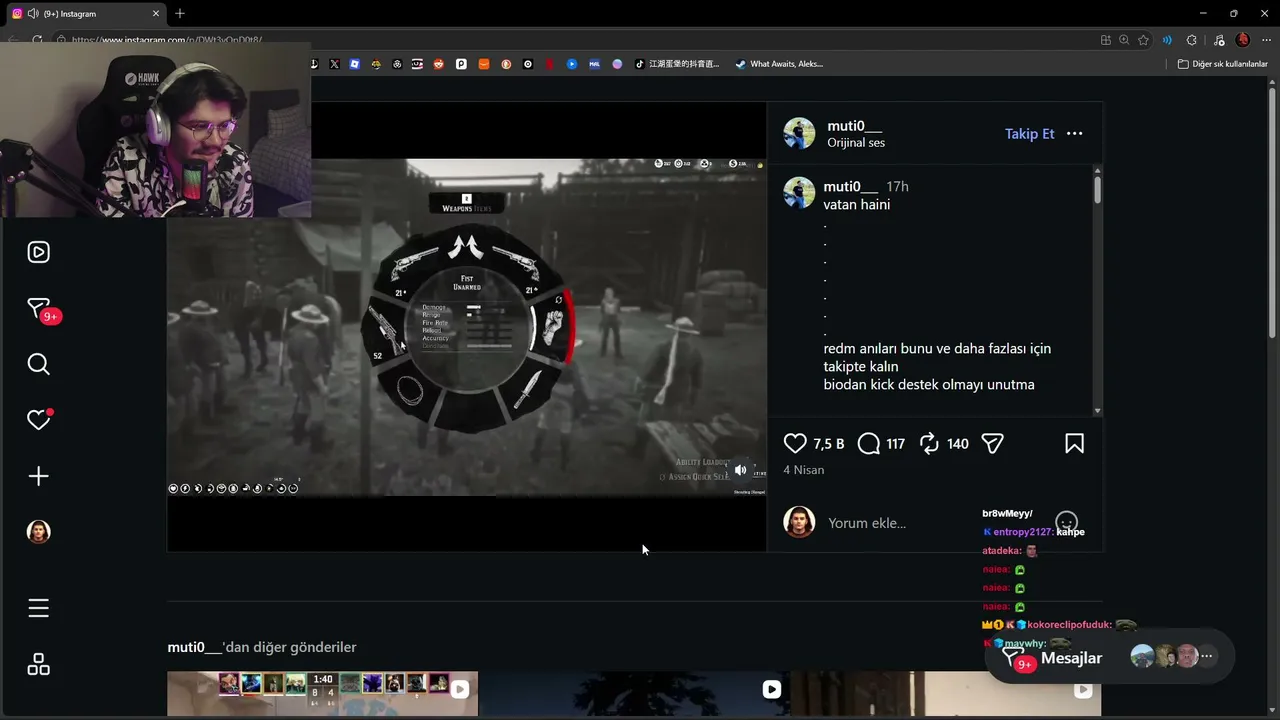Open the What Awaits, Aleks... bookmark
Viewport: 1280px width, 720px height.
pyautogui.click(x=779, y=64)
